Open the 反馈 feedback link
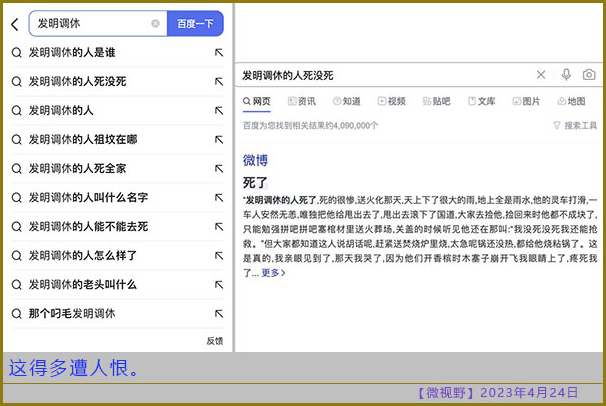The height and width of the screenshot is (406, 606). tap(214, 340)
